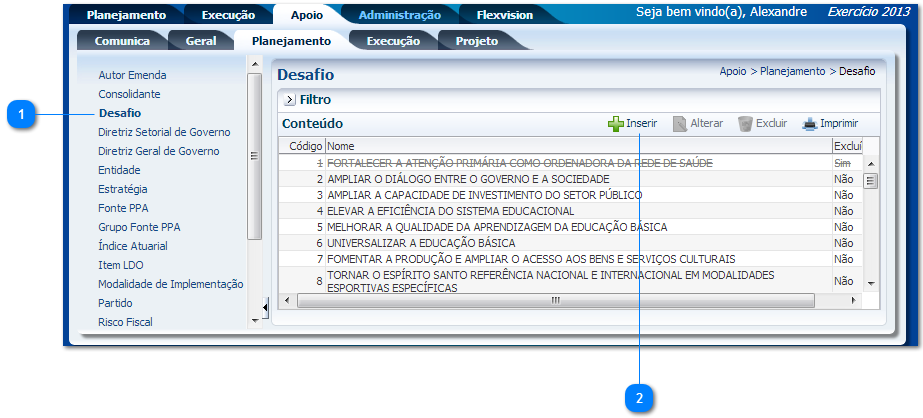Open Consolidante in the sidebar
This screenshot has width=923, height=418.
click(x=130, y=94)
